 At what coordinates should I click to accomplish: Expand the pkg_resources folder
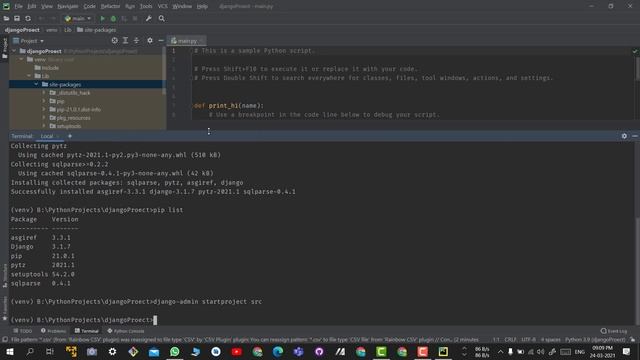[44, 118]
